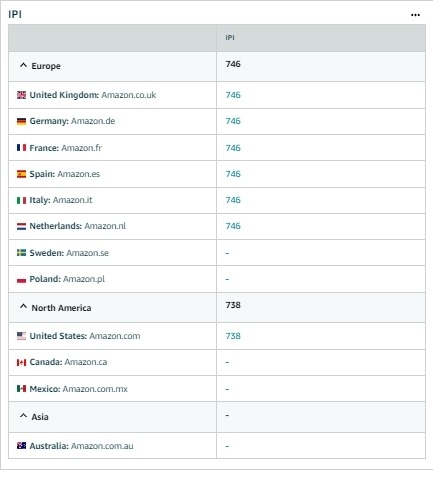This screenshot has width=433, height=478.
Task: Click the Sweden flag icon
Action: tap(21, 253)
